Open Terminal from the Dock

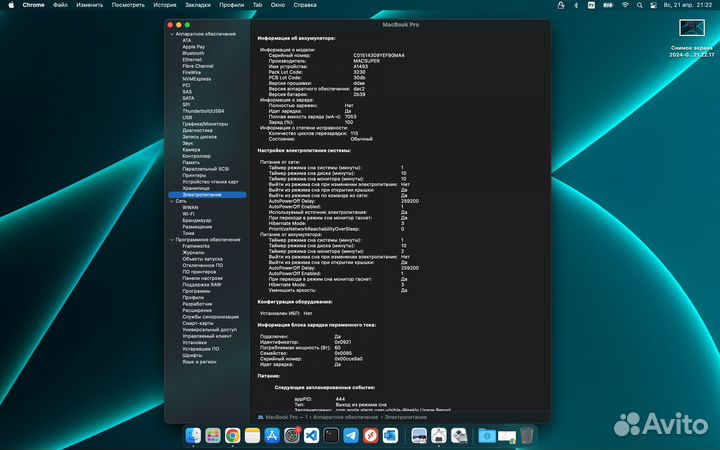tap(331, 435)
